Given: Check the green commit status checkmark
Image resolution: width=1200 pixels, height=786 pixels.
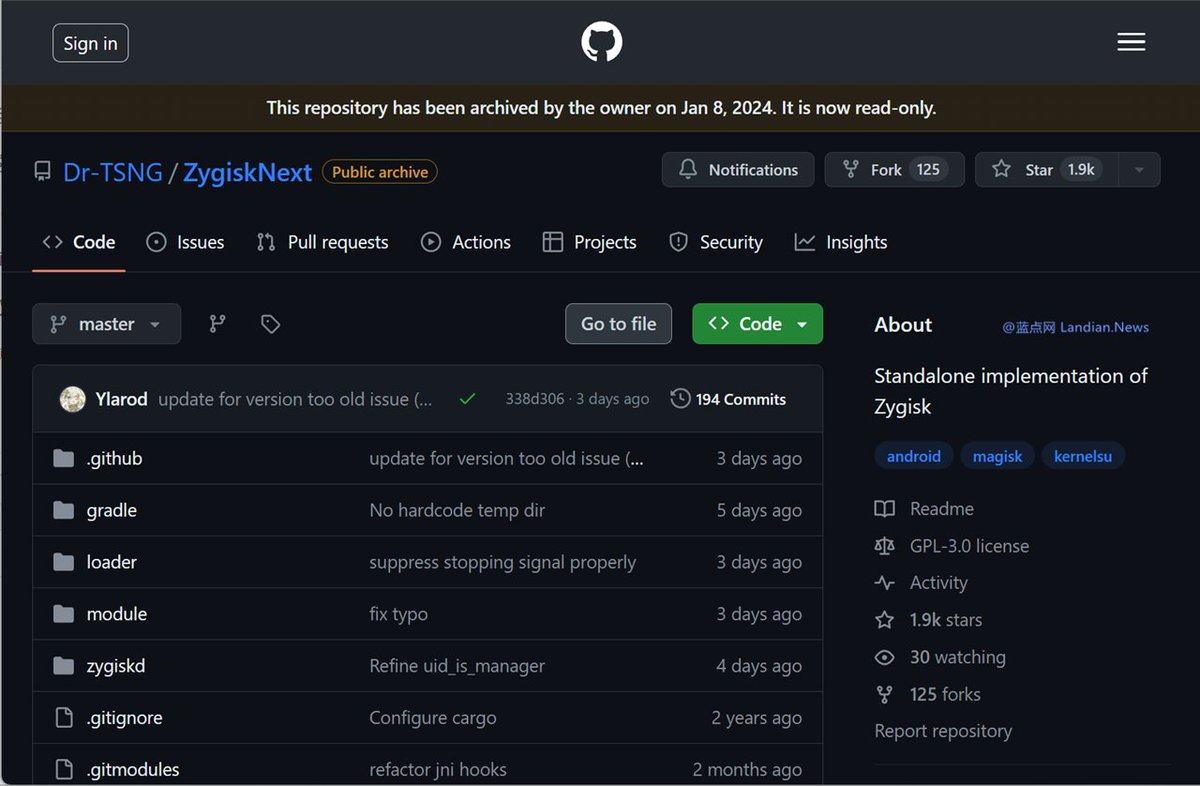Looking at the screenshot, I should pyautogui.click(x=467, y=399).
